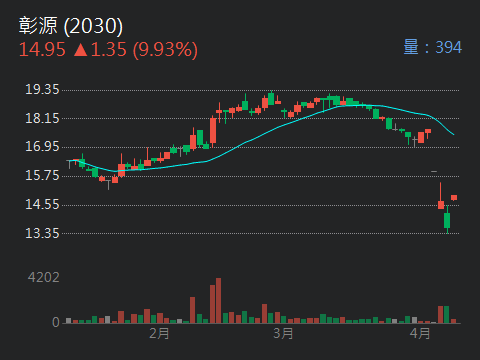Click the 16.95 price axis label

pos(42,147)
